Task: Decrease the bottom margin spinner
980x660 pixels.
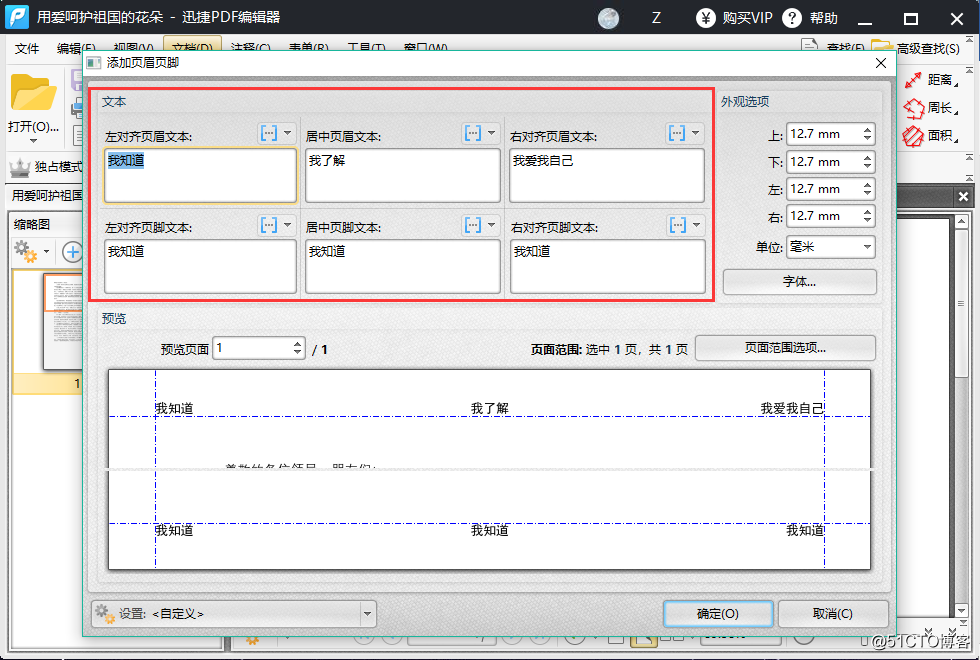Action: click(868, 166)
